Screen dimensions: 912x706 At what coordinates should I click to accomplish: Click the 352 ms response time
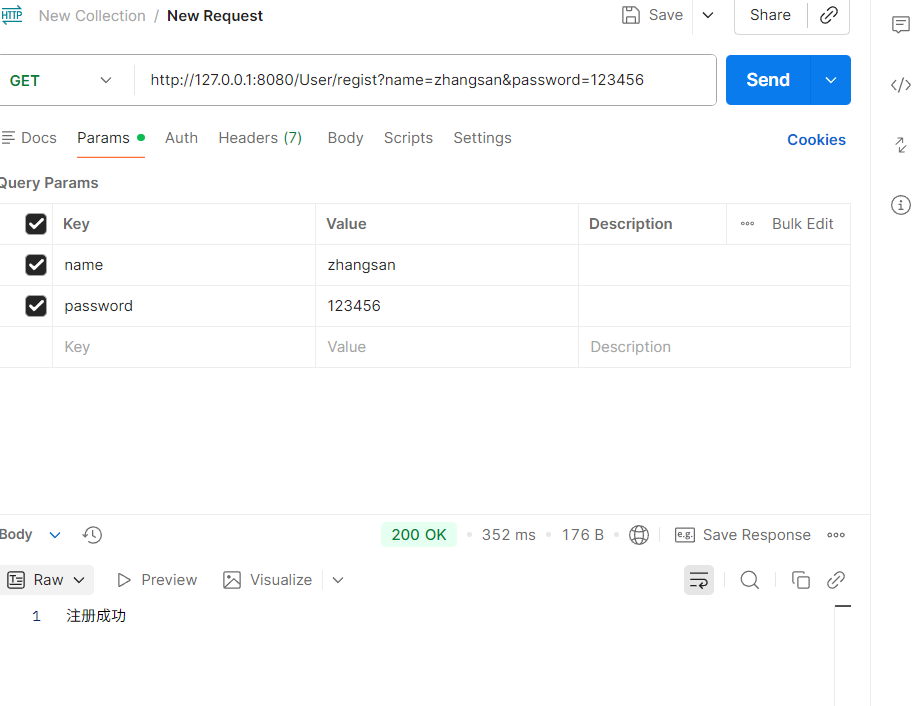click(x=508, y=535)
